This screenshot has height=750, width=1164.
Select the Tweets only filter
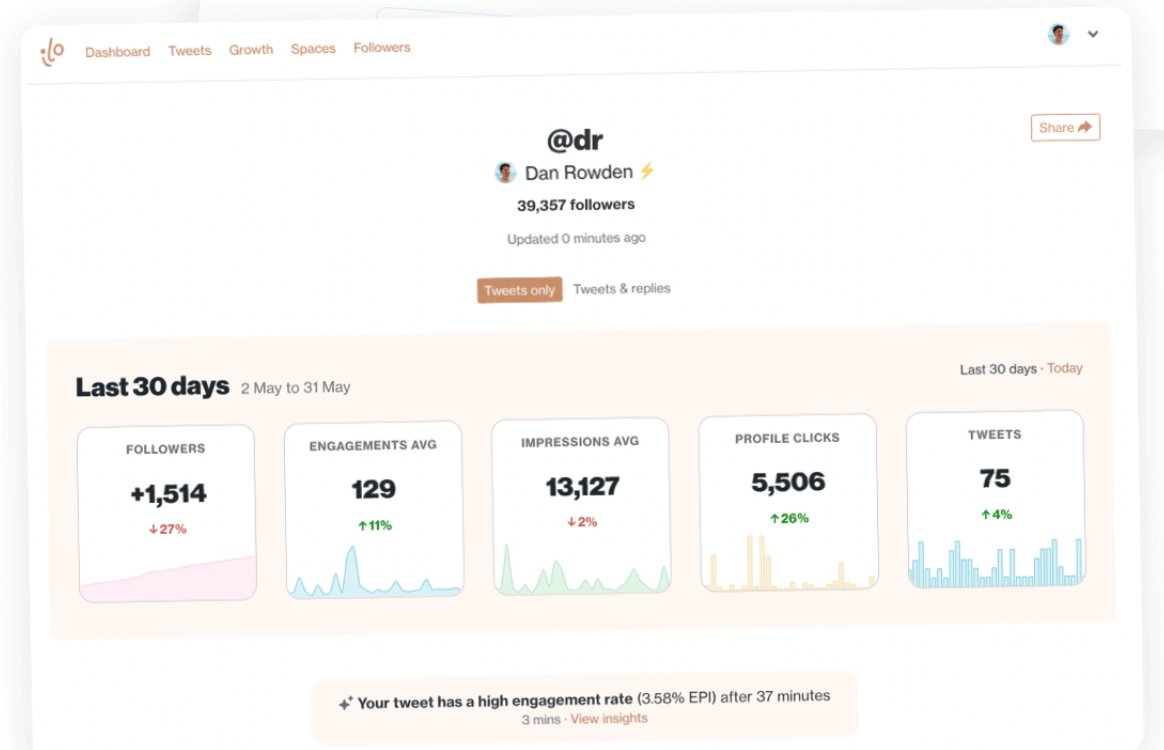(x=519, y=290)
